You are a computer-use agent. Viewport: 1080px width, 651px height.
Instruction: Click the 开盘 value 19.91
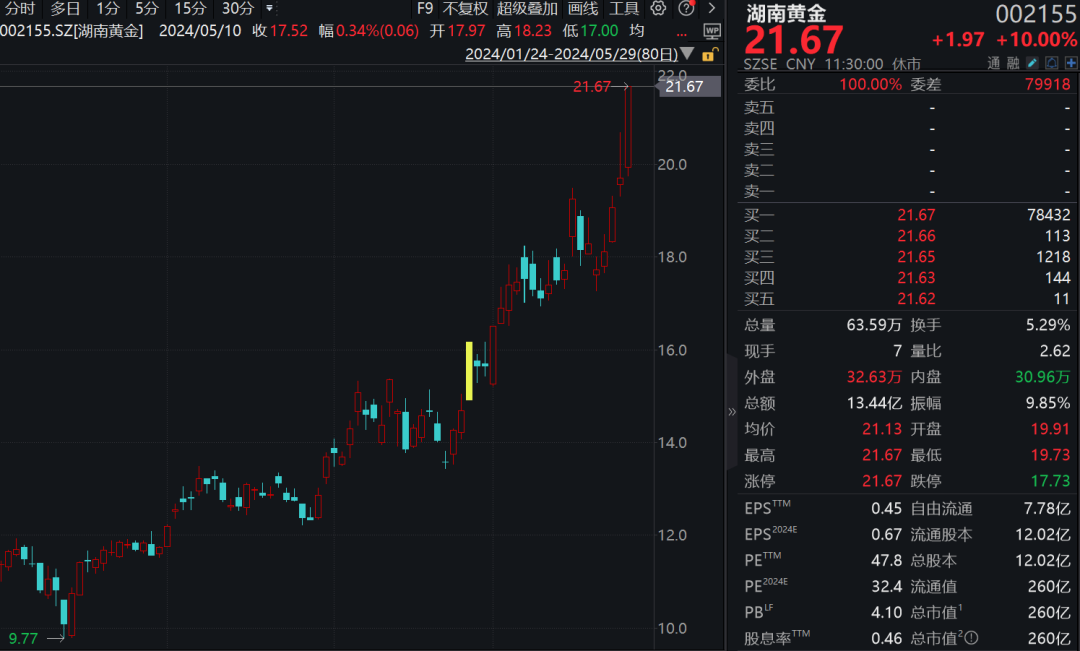[x=1050, y=429]
